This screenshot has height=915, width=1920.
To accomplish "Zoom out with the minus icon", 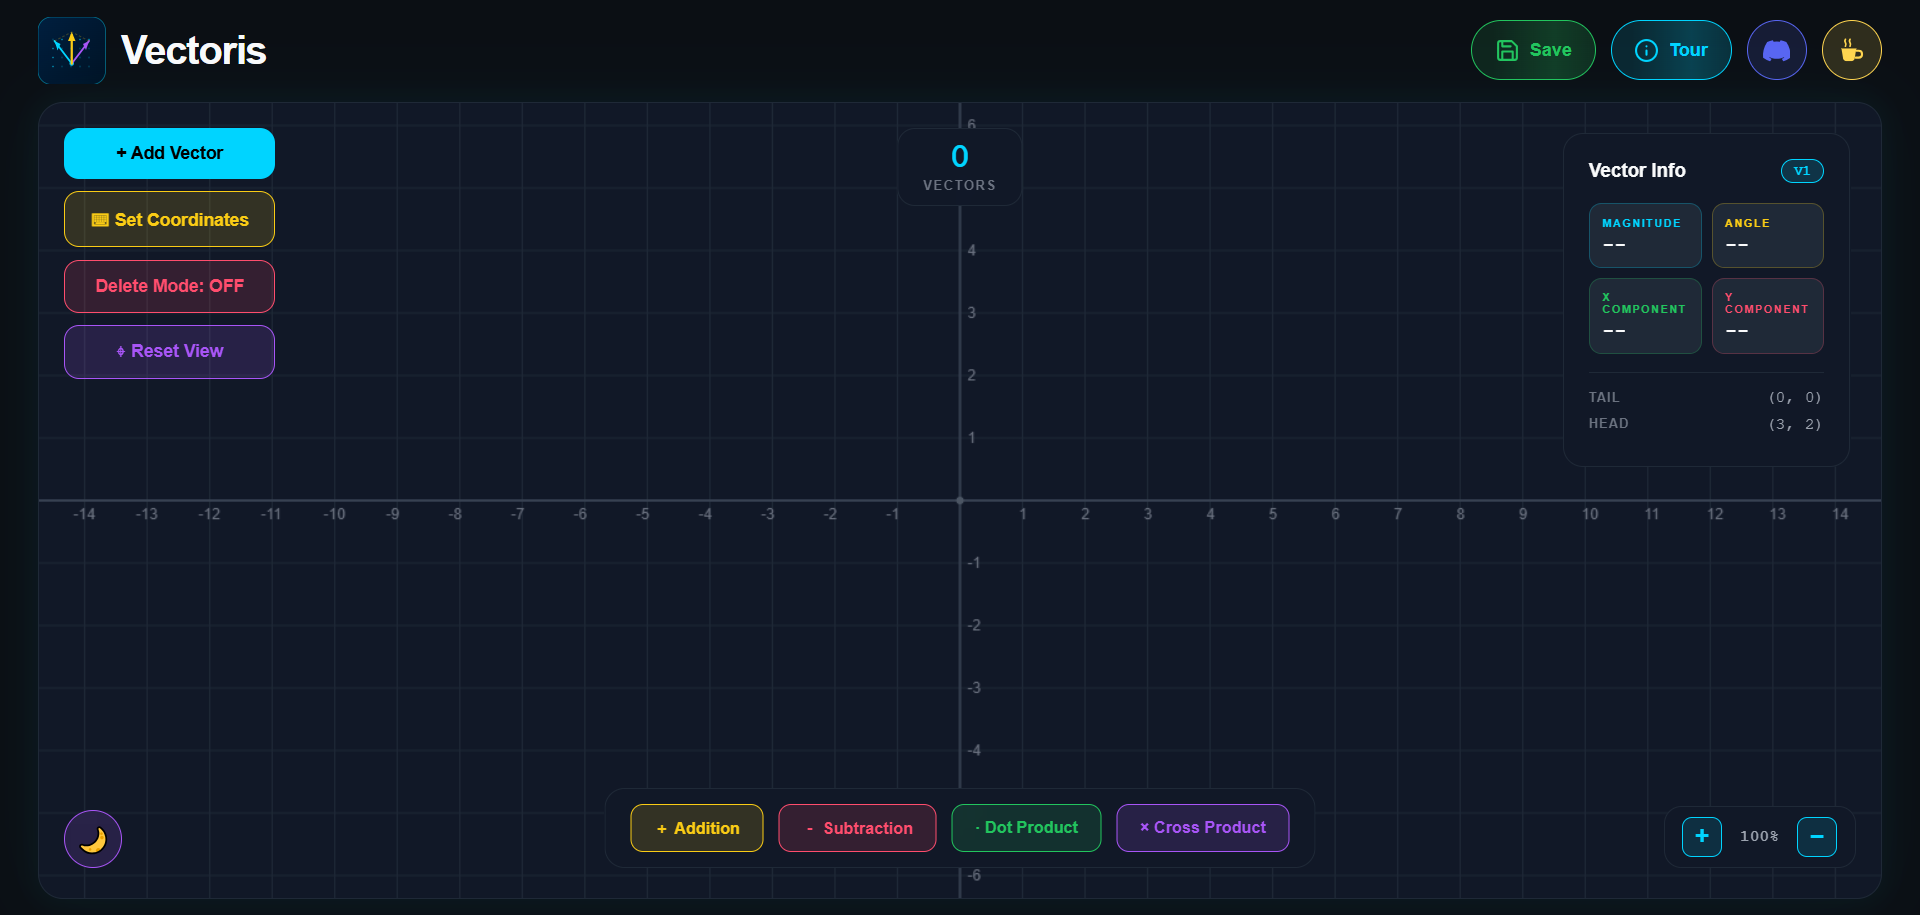I will (1816, 836).
